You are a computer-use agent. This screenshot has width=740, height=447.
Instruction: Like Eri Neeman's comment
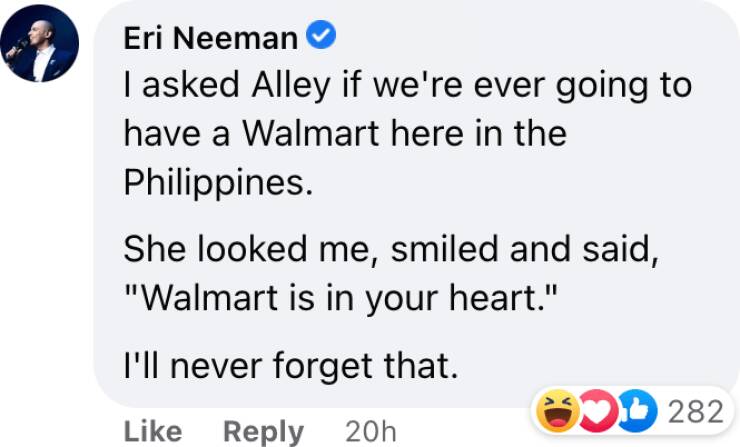[x=152, y=431]
